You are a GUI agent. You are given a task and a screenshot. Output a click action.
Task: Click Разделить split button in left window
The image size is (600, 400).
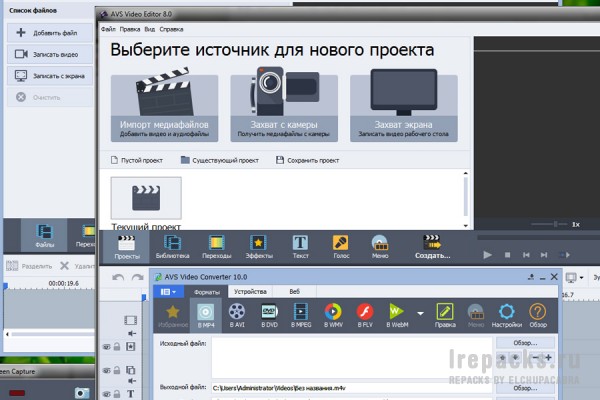pos(29,266)
